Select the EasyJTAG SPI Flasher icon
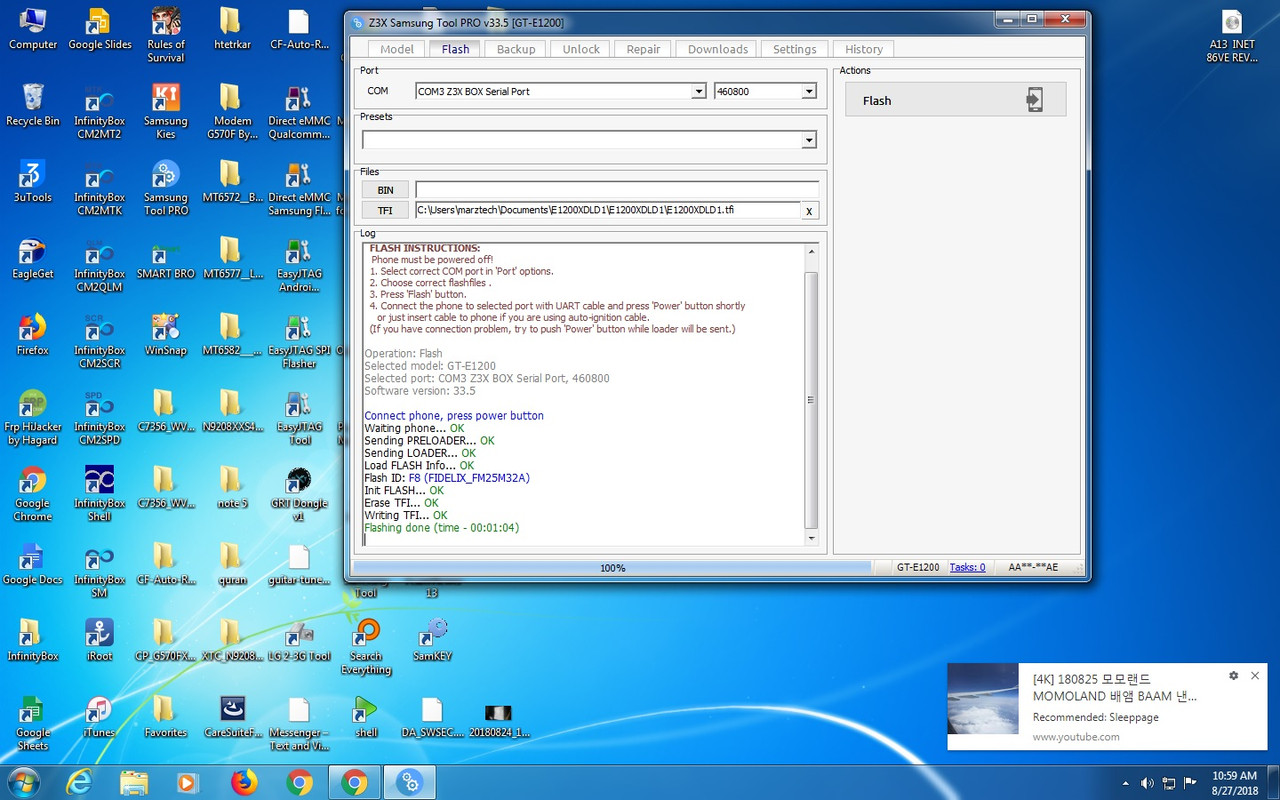The image size is (1280, 800). coord(298,342)
